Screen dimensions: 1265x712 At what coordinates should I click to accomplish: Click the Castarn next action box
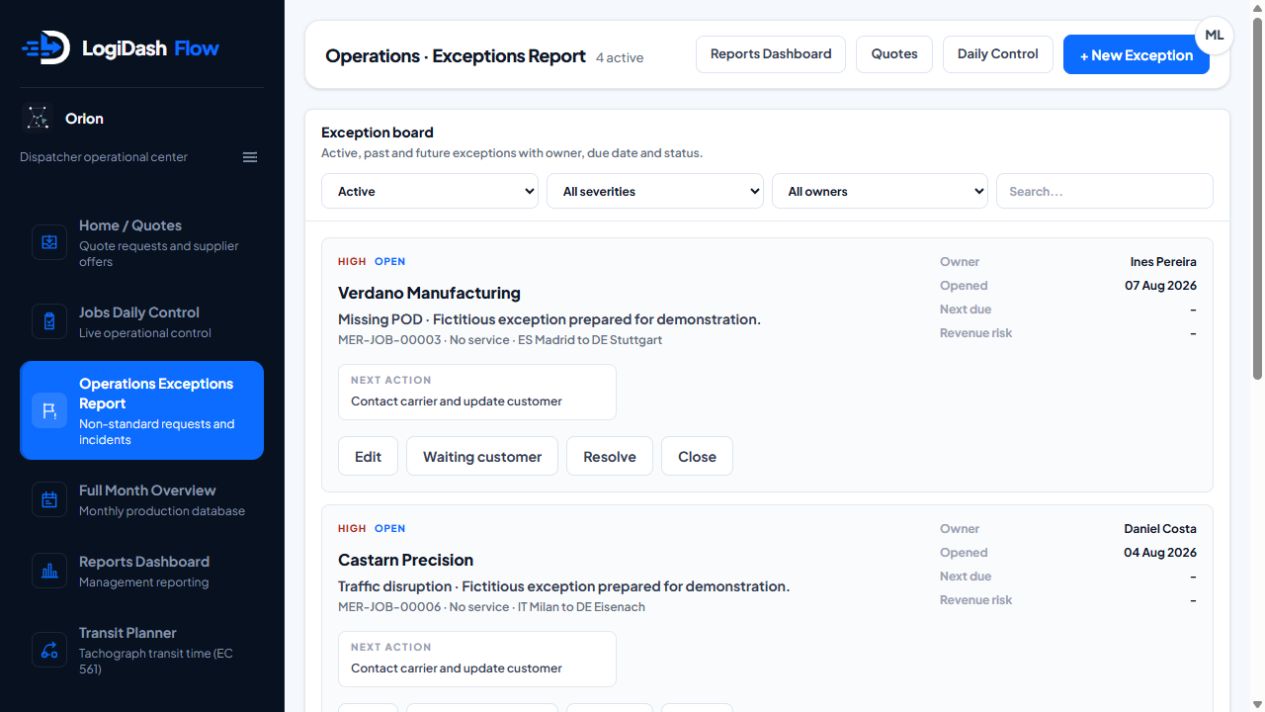pyautogui.click(x=477, y=659)
